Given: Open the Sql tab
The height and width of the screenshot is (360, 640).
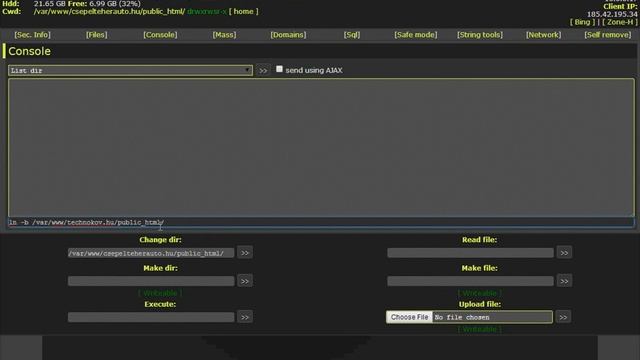Looking at the screenshot, I should pos(352,35).
